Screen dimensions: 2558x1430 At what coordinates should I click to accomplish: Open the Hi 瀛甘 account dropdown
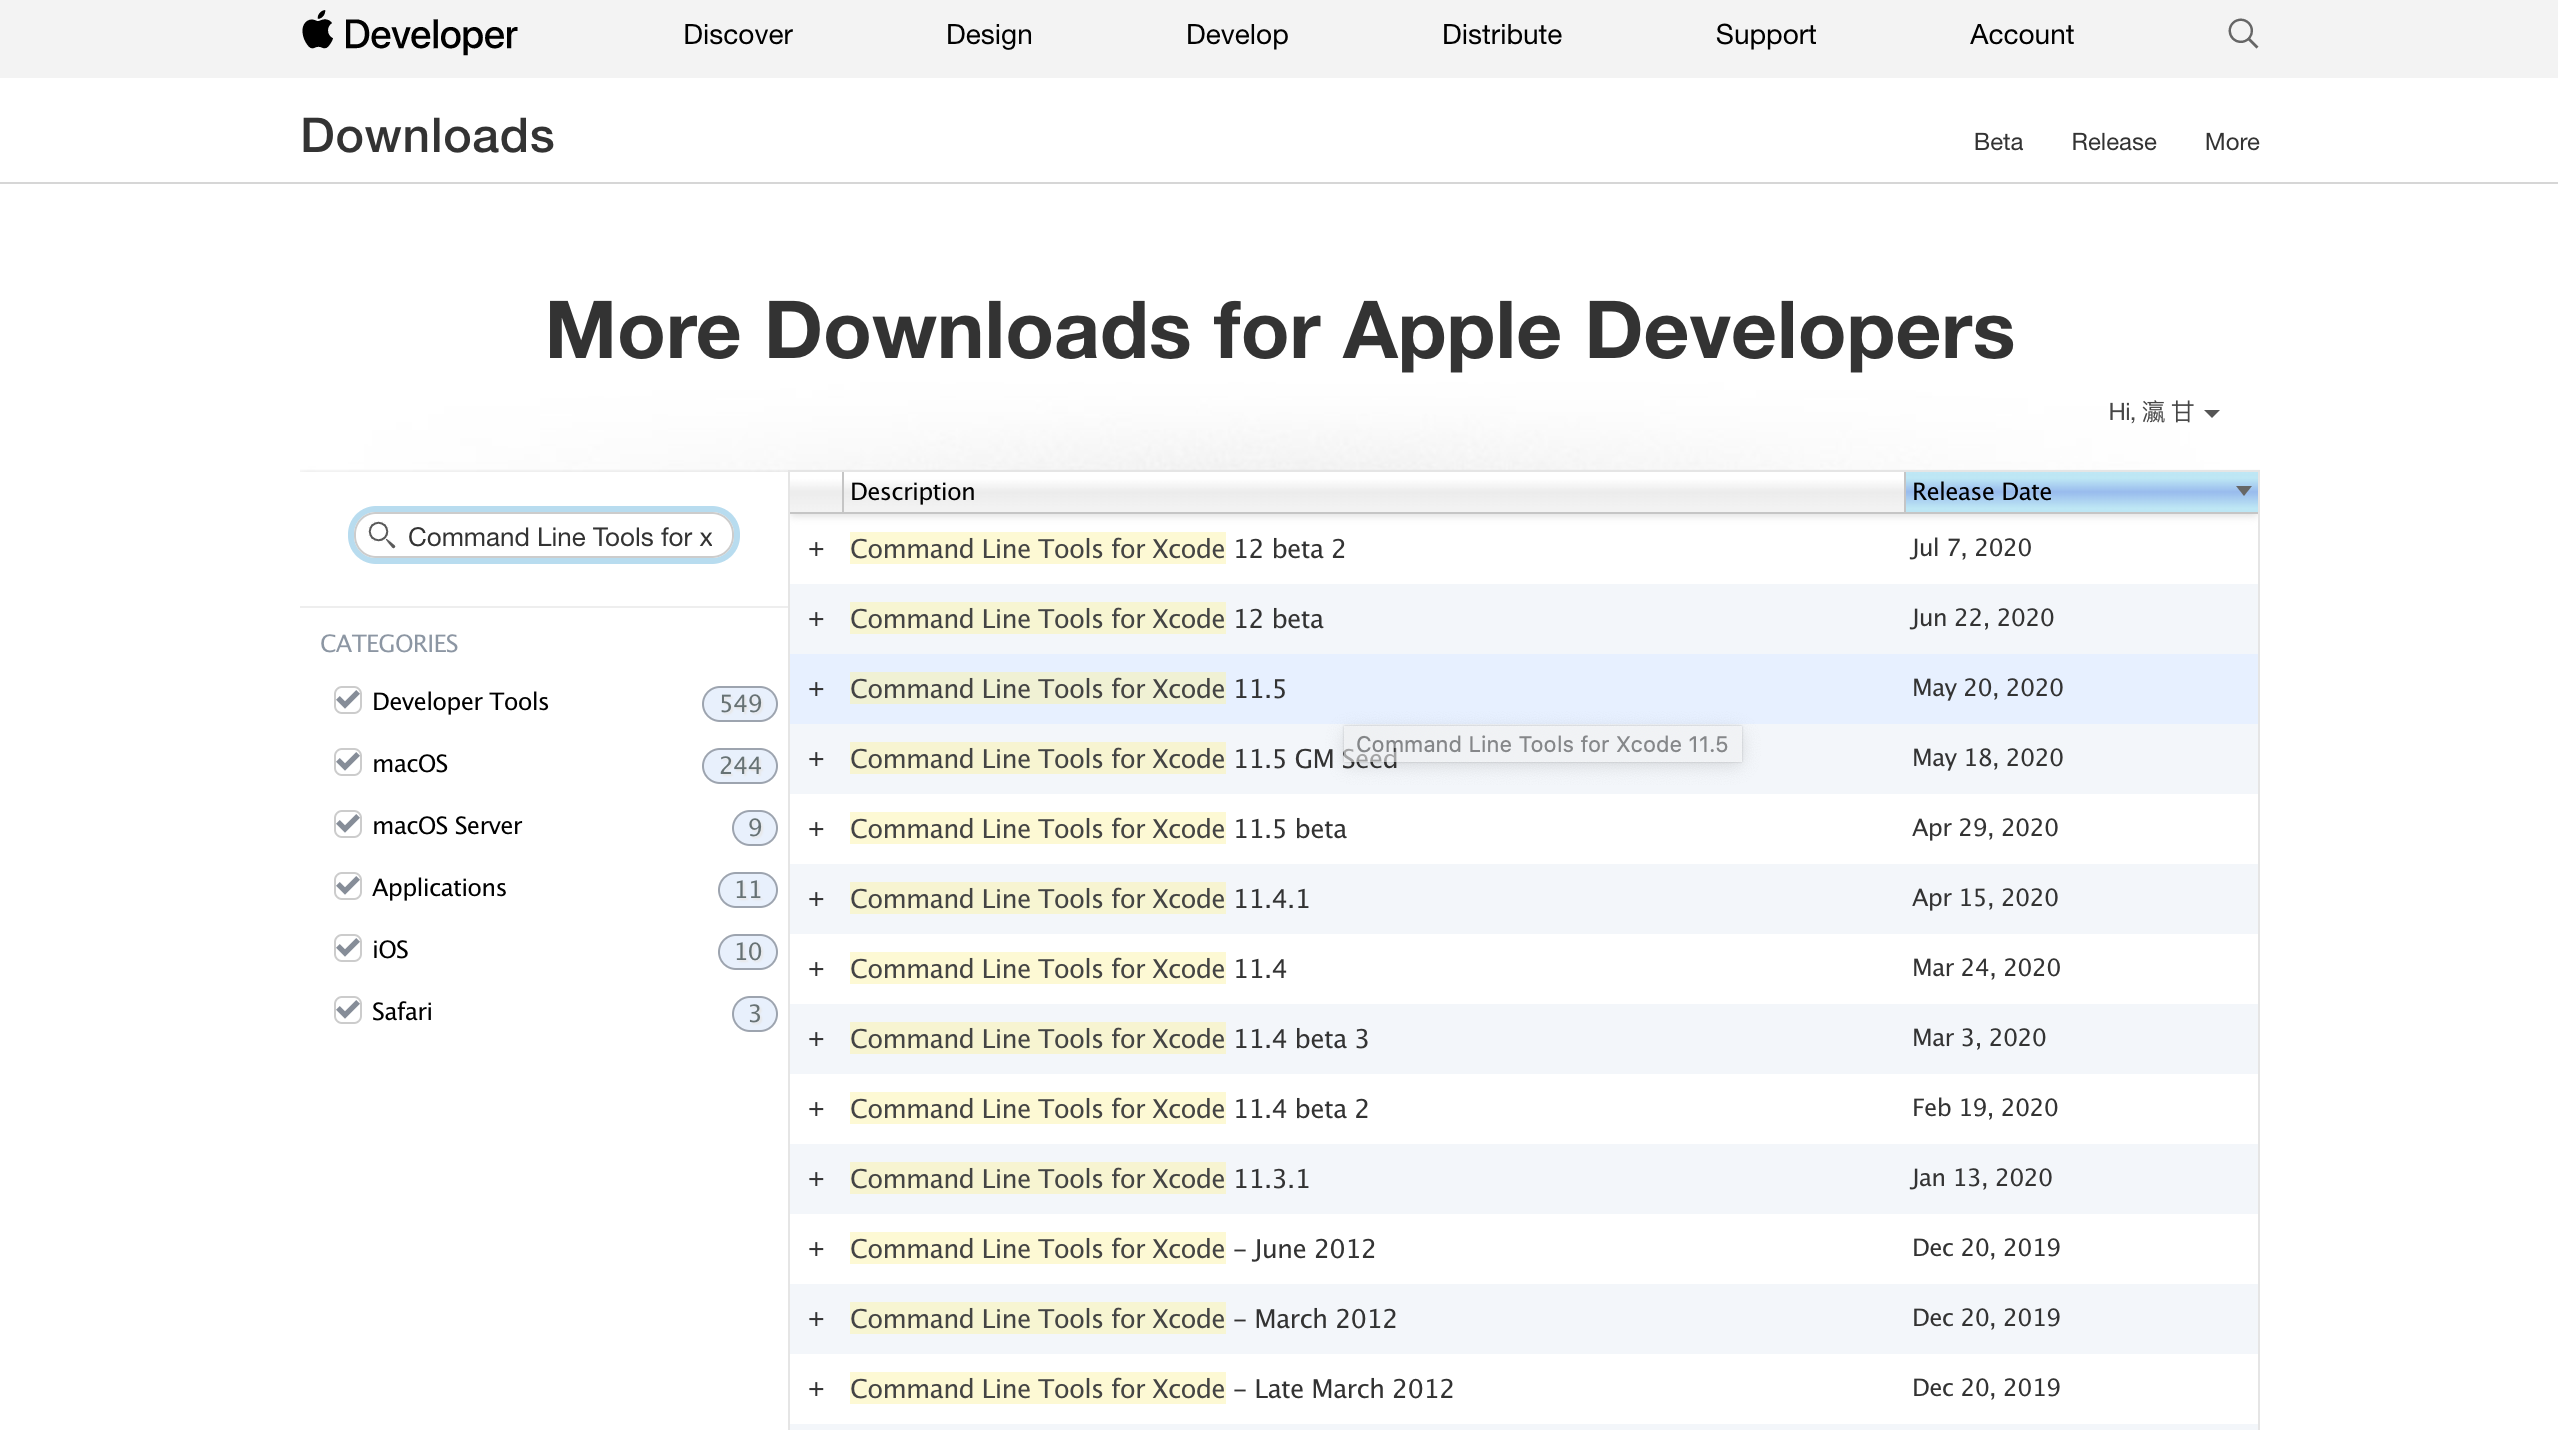(x=2166, y=411)
